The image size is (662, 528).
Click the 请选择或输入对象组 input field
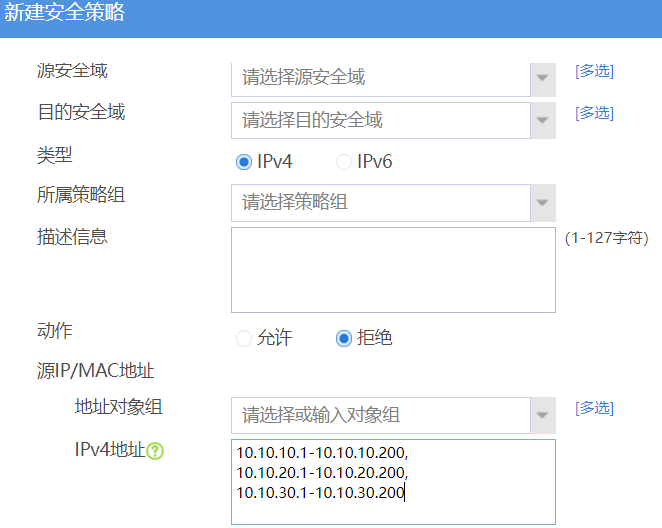381,415
